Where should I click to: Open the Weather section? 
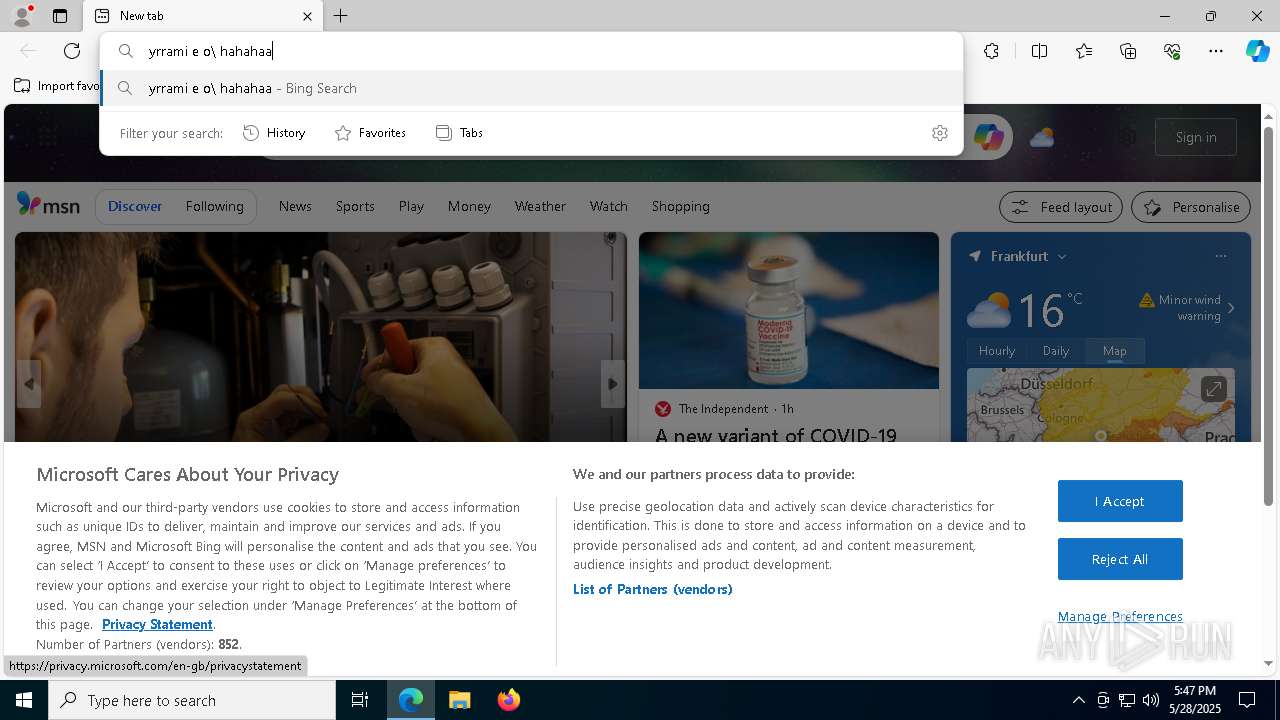tap(540, 206)
